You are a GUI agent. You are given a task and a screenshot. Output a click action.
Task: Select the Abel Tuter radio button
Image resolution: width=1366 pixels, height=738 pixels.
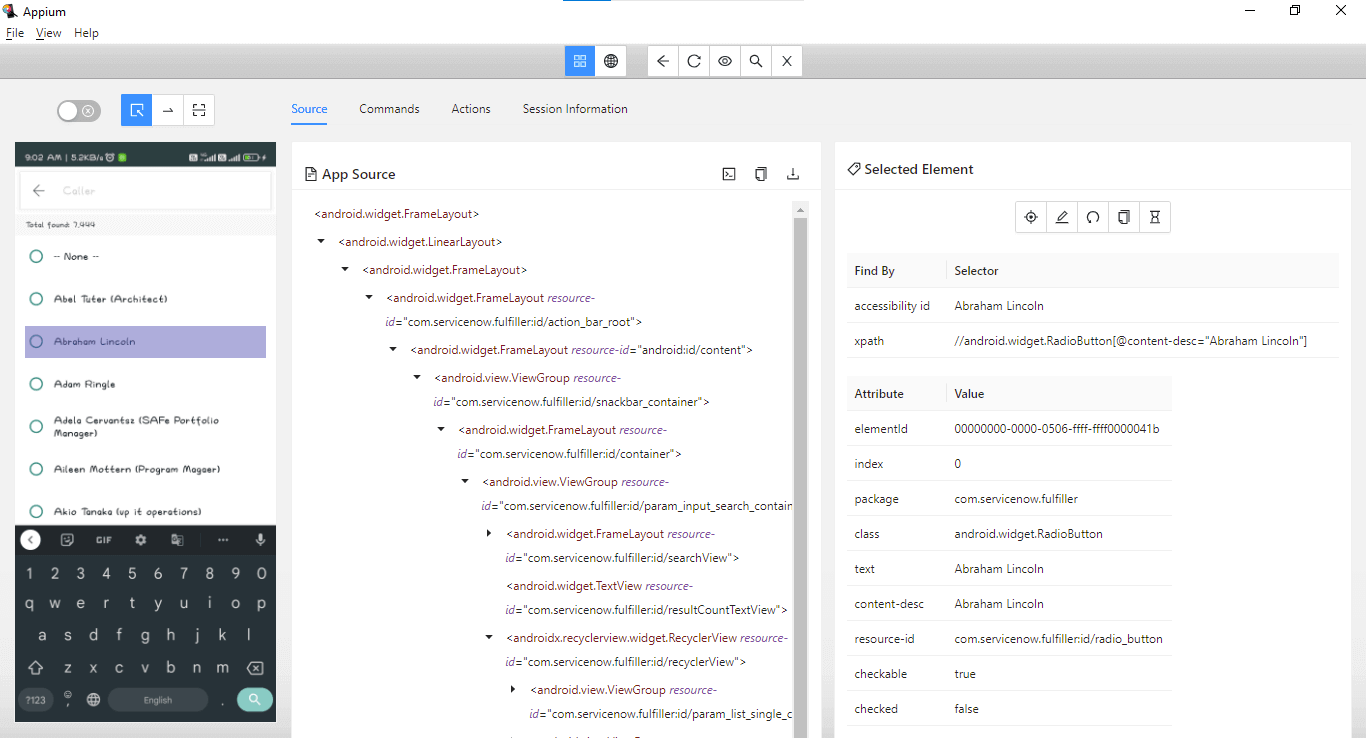(37, 299)
